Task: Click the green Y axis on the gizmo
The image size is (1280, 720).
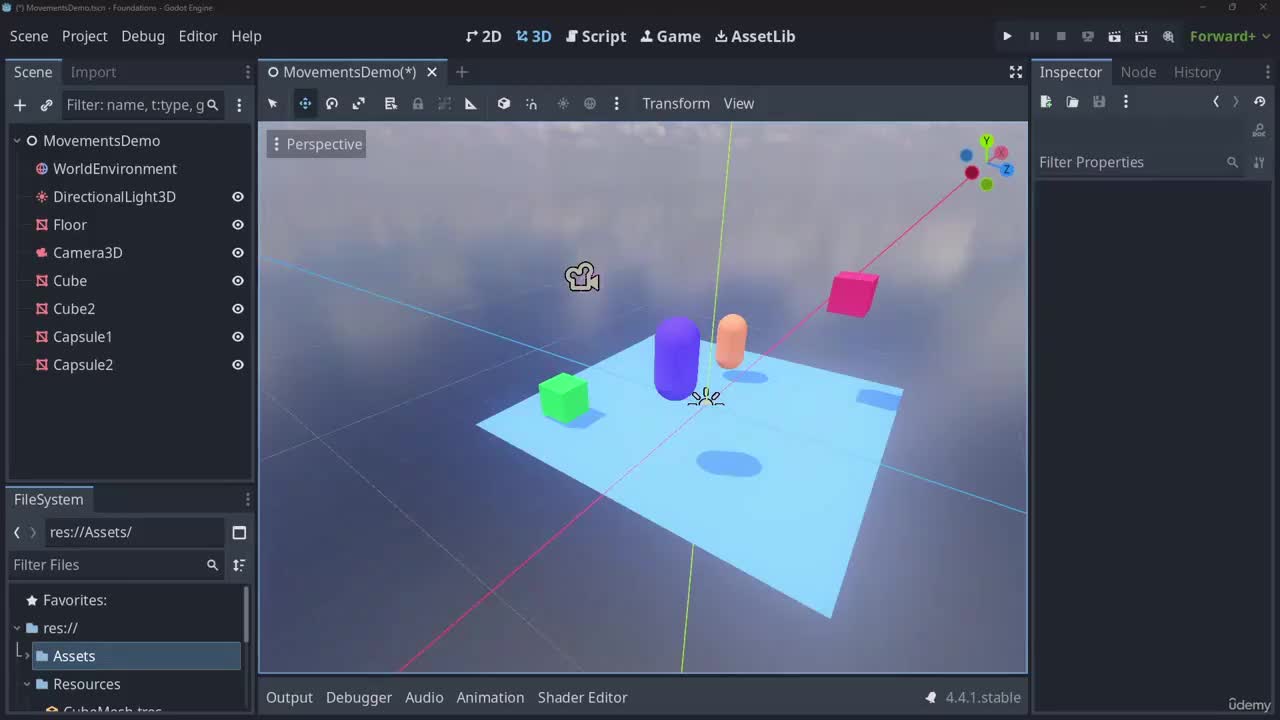Action: 987,141
